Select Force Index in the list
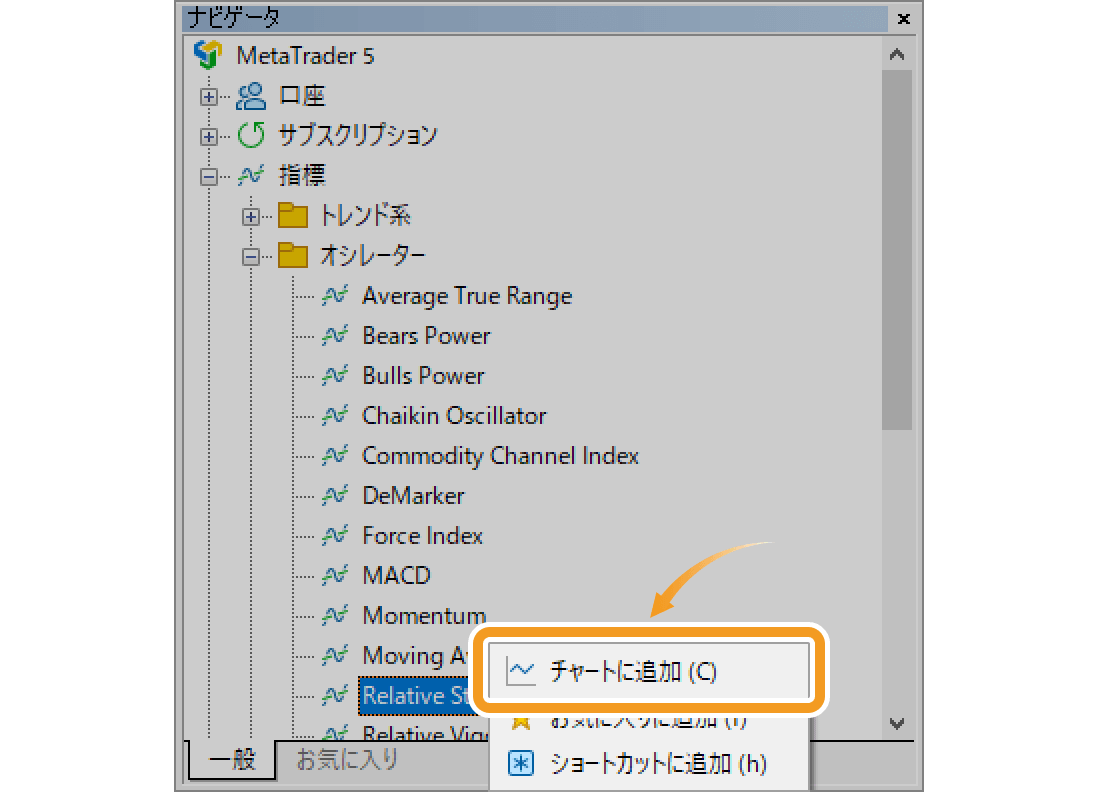 coord(422,536)
